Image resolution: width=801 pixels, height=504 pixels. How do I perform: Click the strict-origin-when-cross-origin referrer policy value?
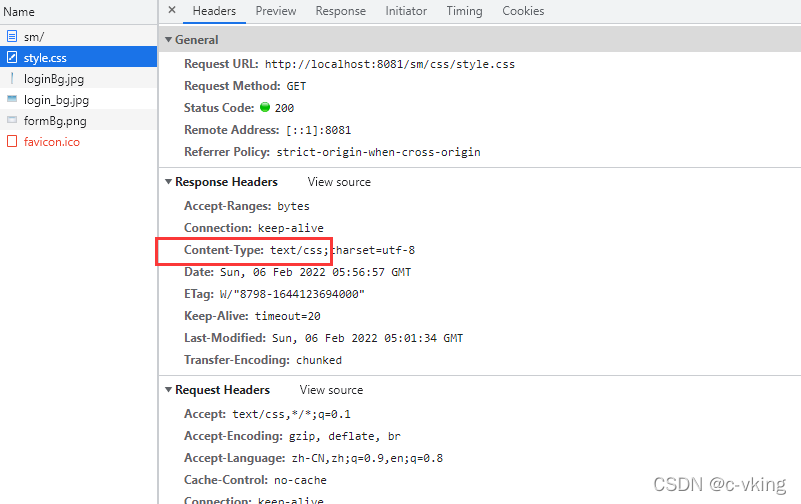pyautogui.click(x=379, y=152)
